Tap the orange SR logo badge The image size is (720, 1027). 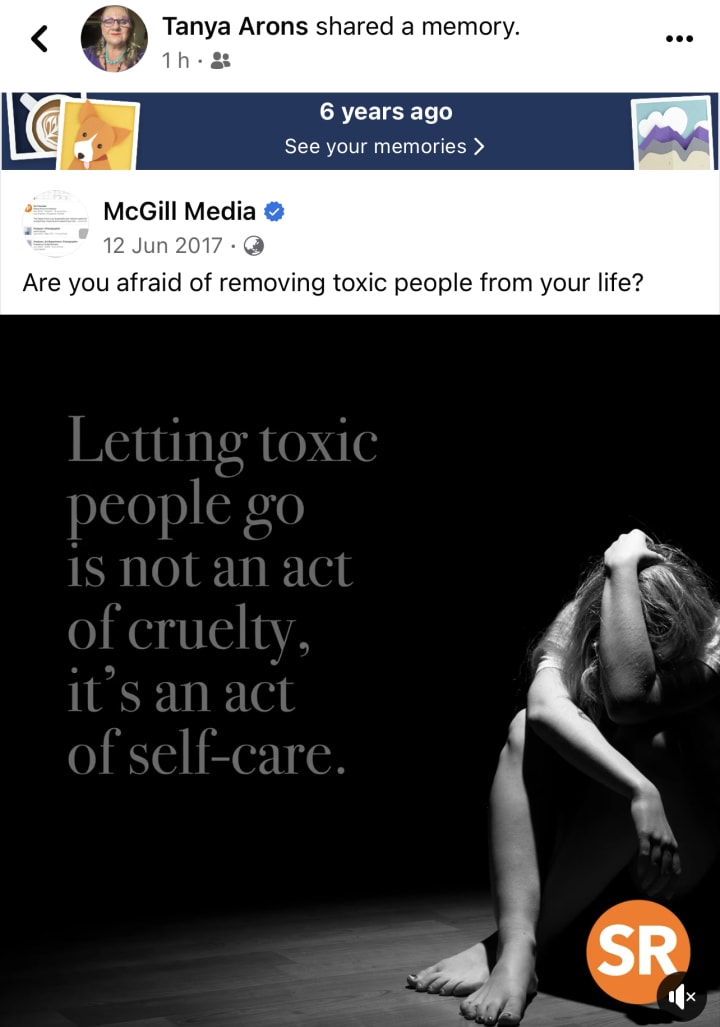tap(637, 952)
